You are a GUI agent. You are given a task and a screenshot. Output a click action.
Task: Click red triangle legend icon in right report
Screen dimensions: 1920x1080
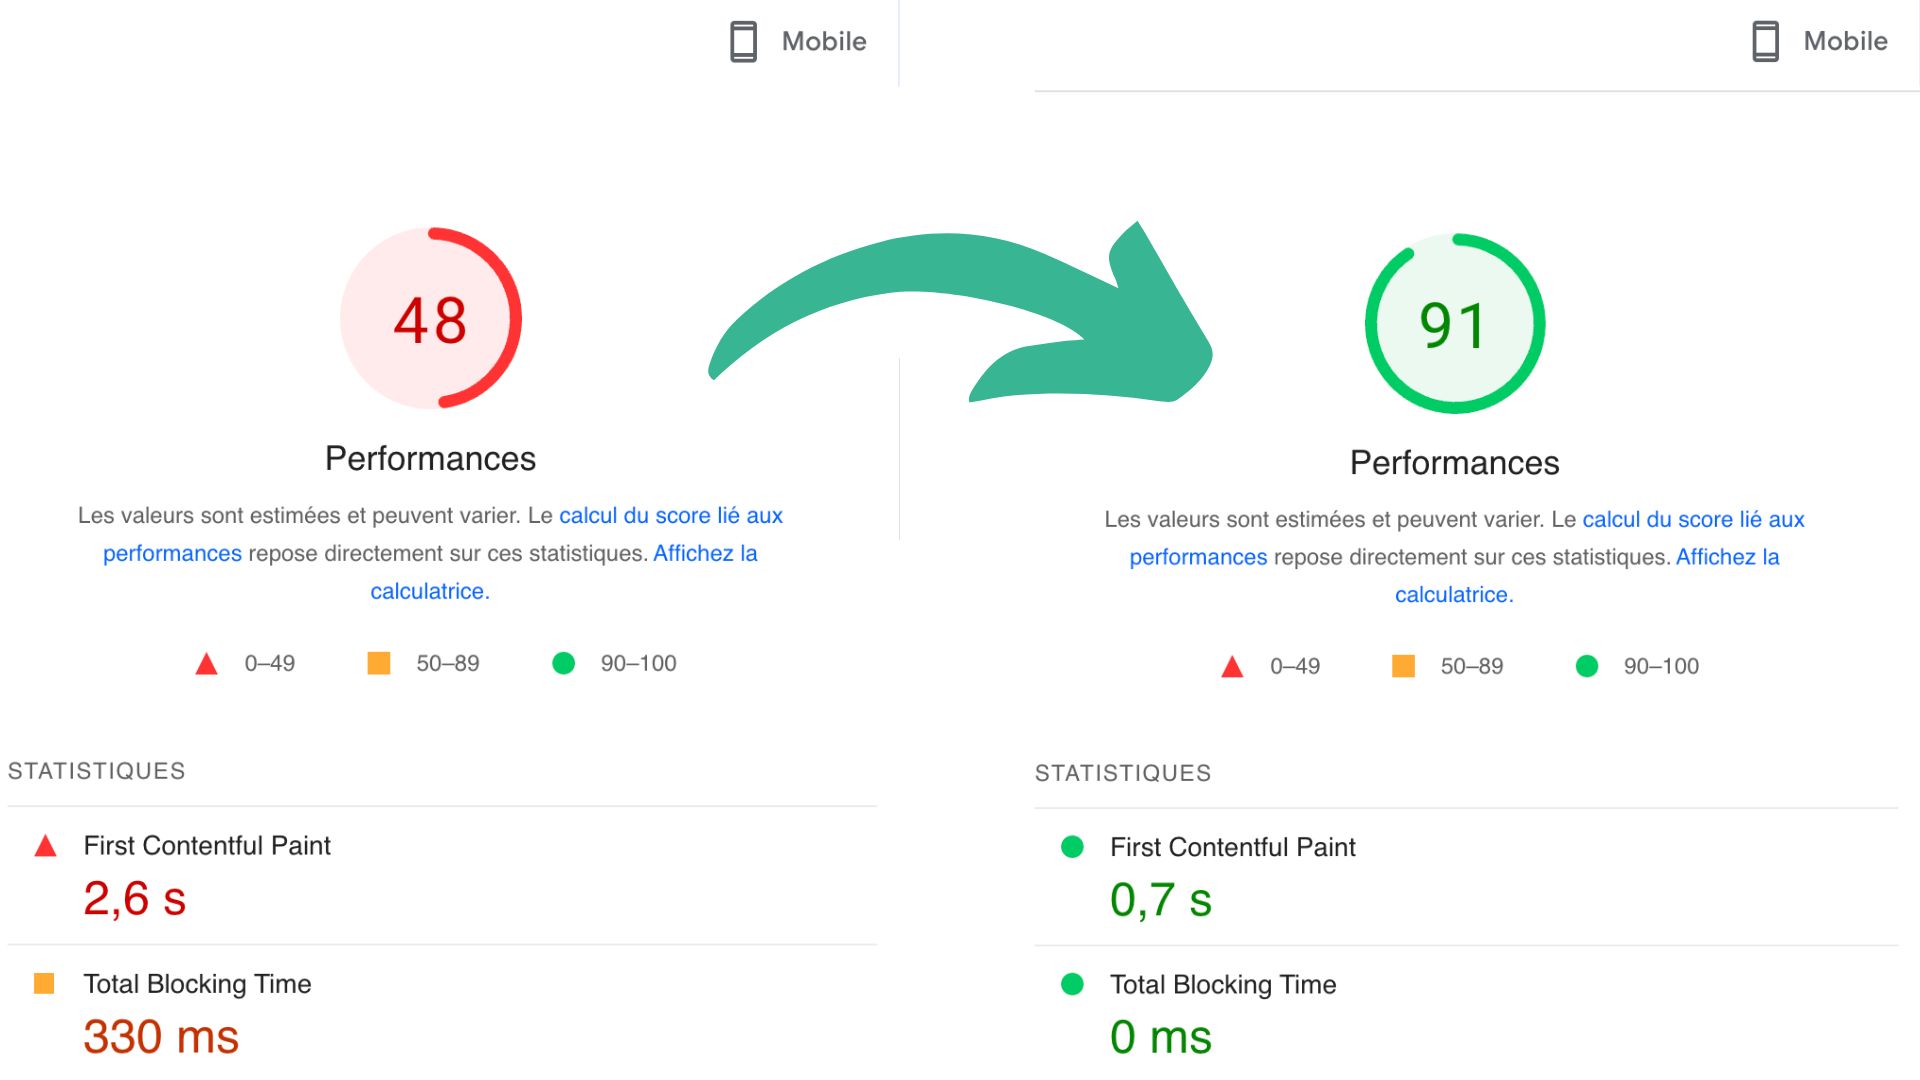pyautogui.click(x=1232, y=667)
